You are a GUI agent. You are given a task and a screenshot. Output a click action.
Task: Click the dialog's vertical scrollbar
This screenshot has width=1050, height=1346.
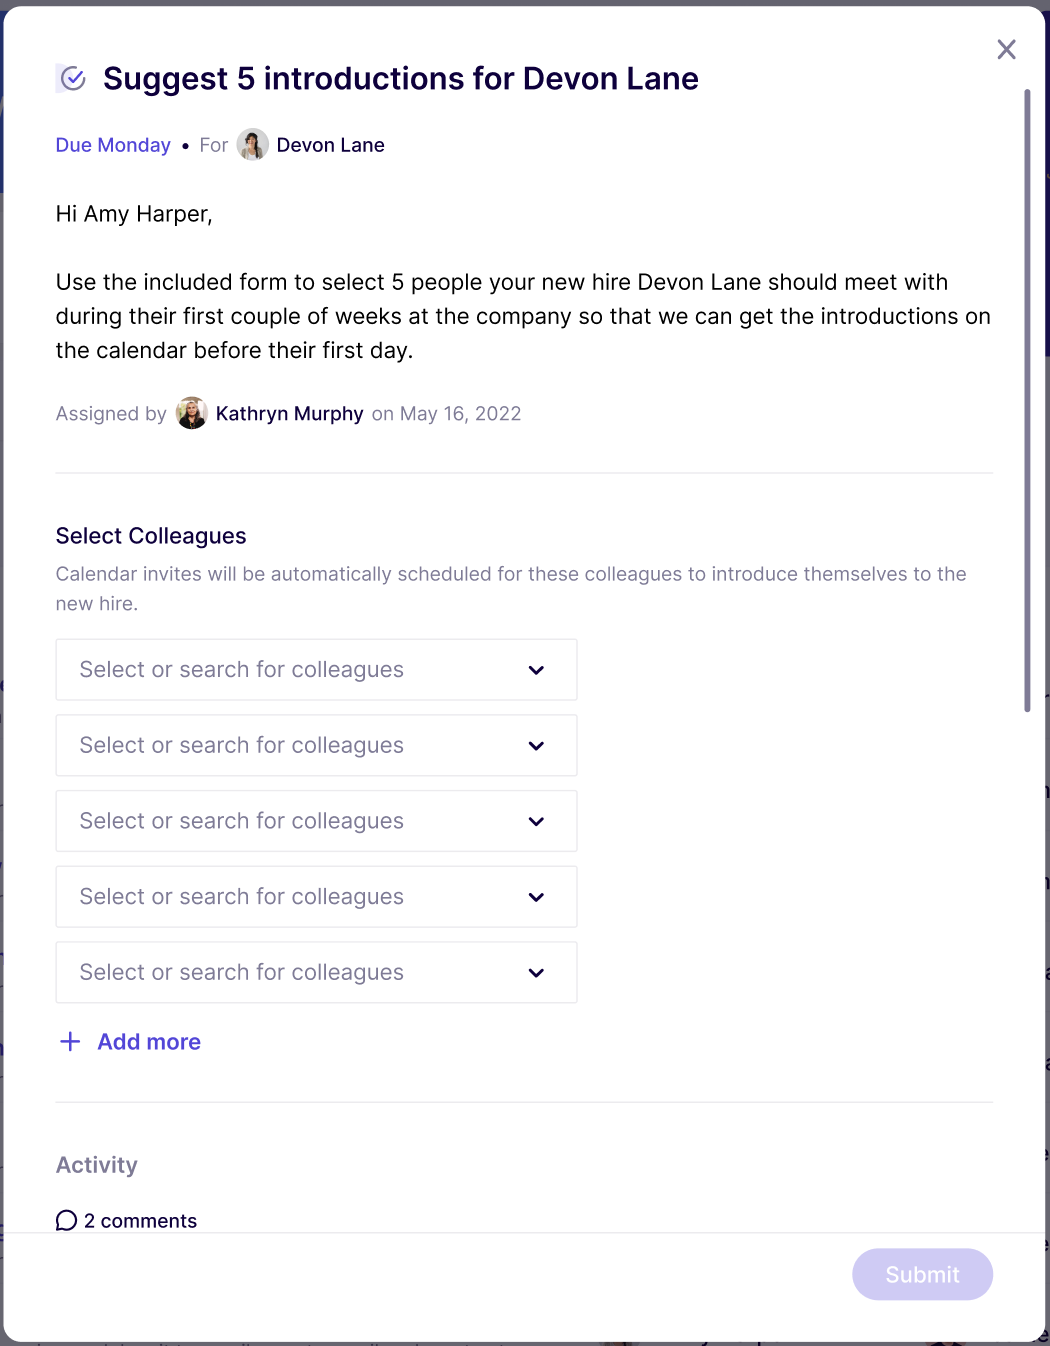point(1027,400)
